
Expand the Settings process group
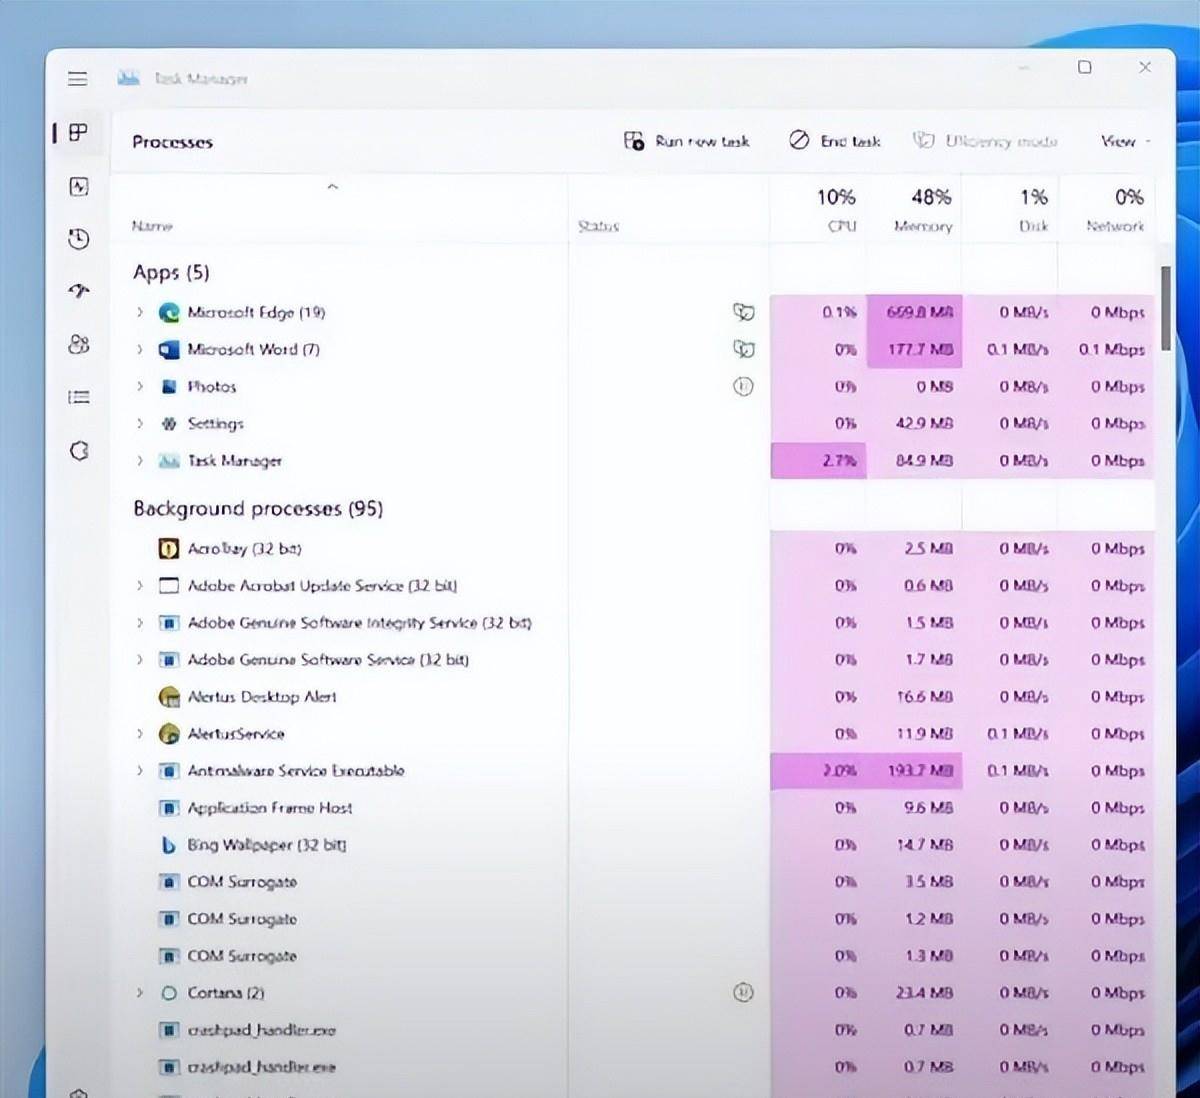[140, 423]
